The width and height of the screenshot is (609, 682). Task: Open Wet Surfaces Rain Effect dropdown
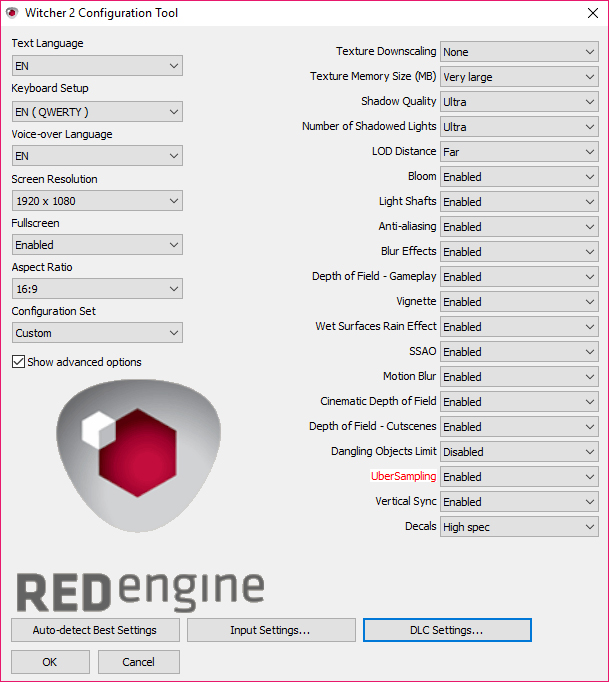coord(519,327)
